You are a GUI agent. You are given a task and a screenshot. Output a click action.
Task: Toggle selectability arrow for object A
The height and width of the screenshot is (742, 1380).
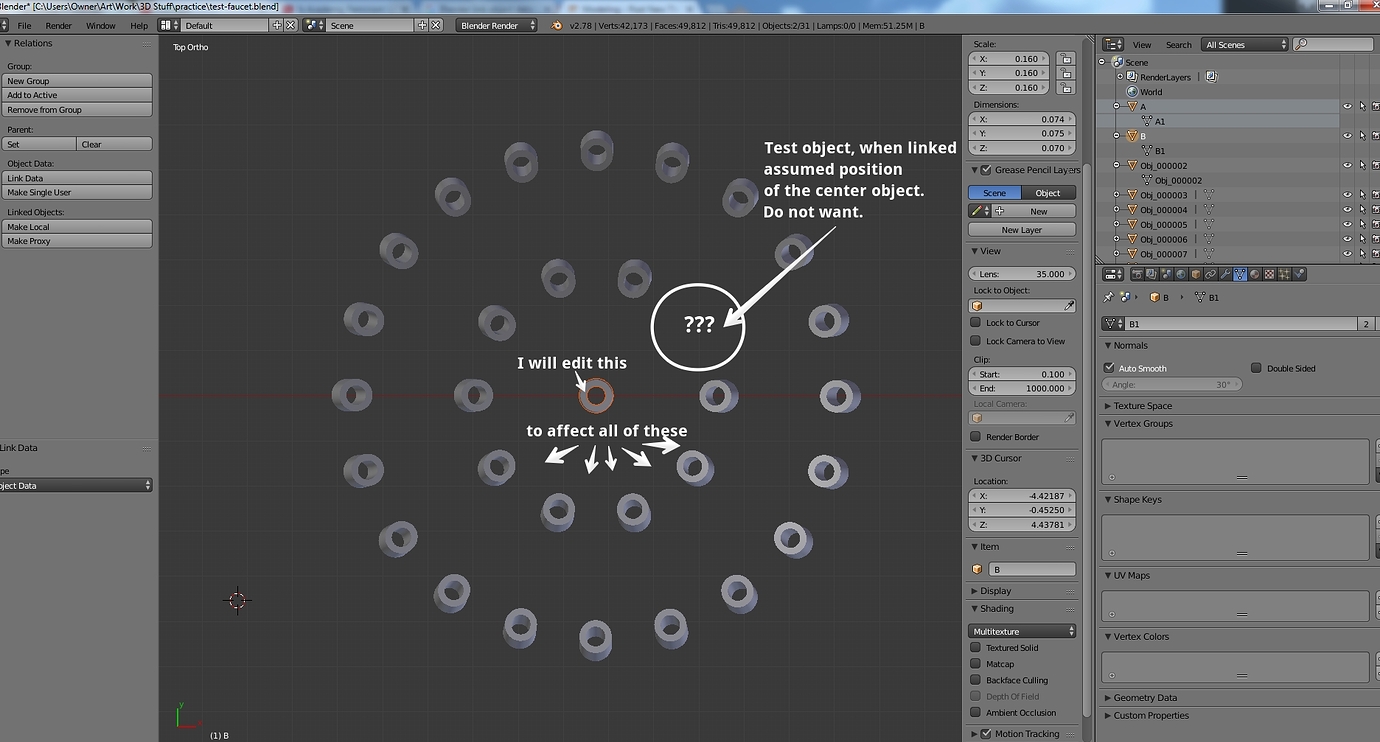pos(1362,106)
